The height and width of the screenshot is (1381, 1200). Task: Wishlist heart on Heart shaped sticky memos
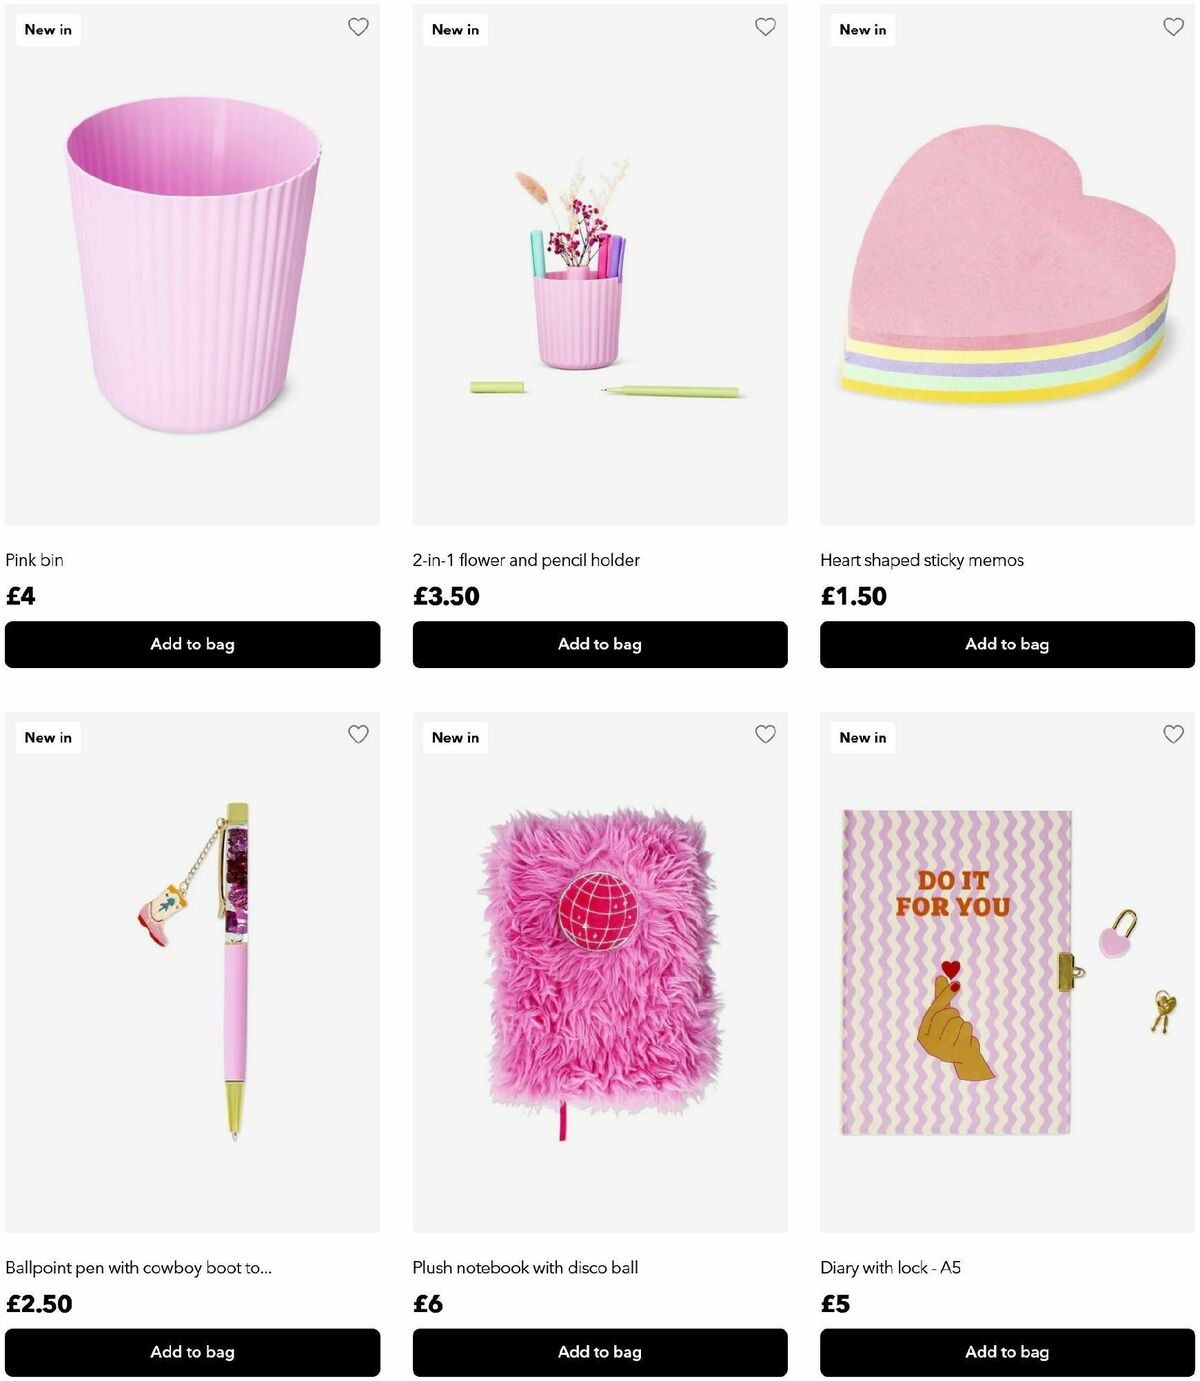pos(1173,27)
